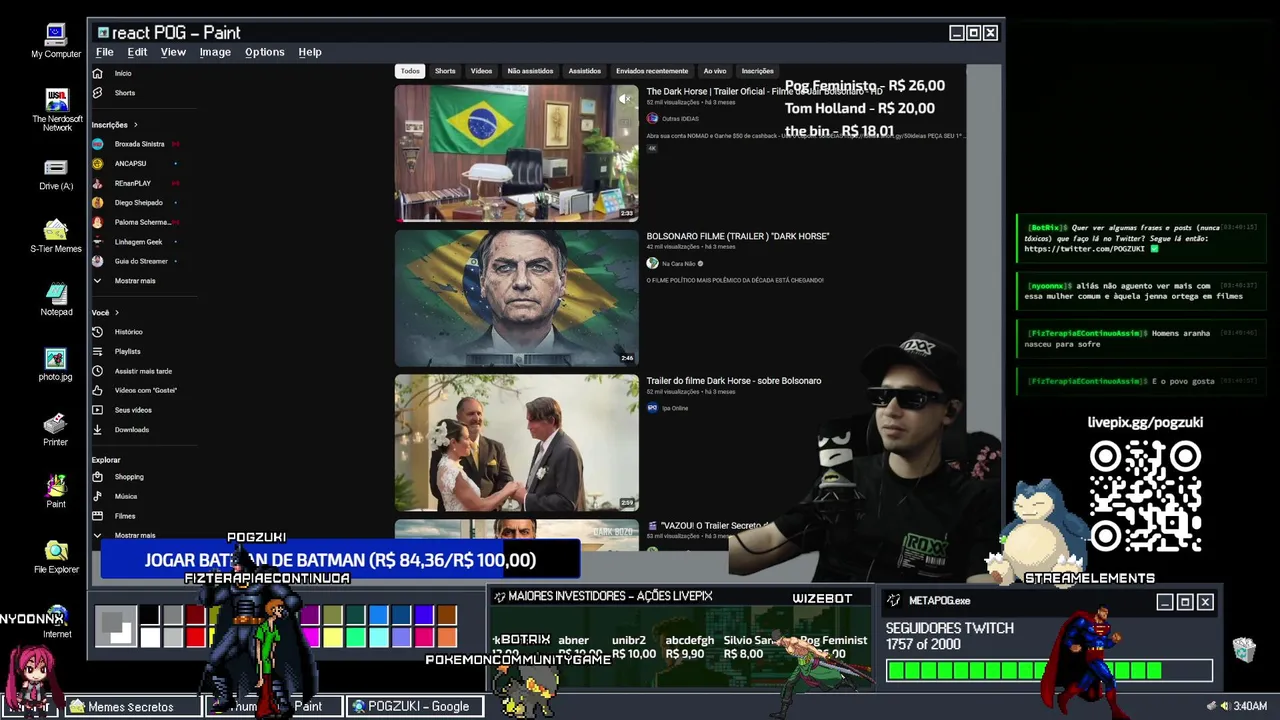Image resolution: width=1280 pixels, height=720 pixels.
Task: Open the Image menu in Paint
Action: tap(215, 52)
